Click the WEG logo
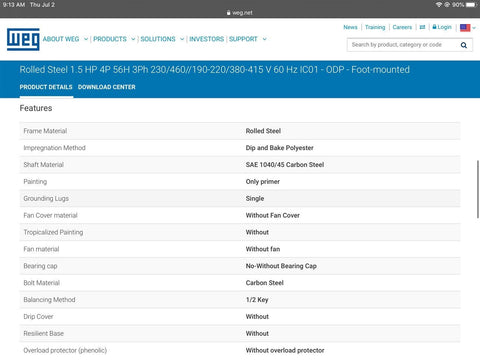Image resolution: width=480 pixels, height=360 pixels. pos(23,39)
